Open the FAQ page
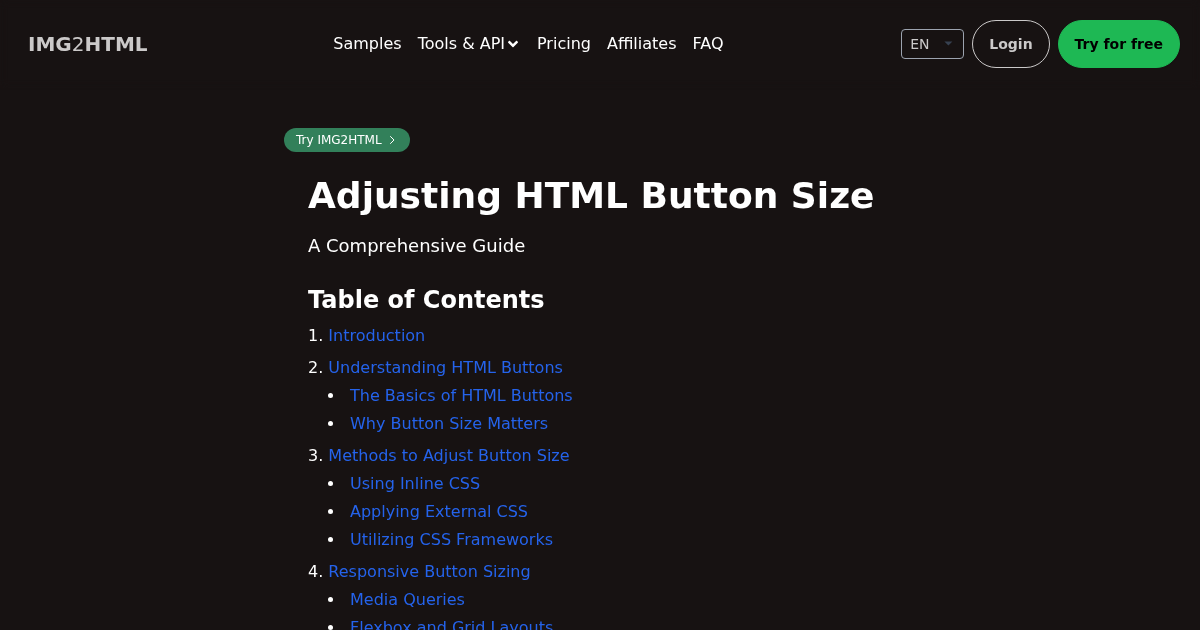Image resolution: width=1200 pixels, height=630 pixels. (x=707, y=44)
